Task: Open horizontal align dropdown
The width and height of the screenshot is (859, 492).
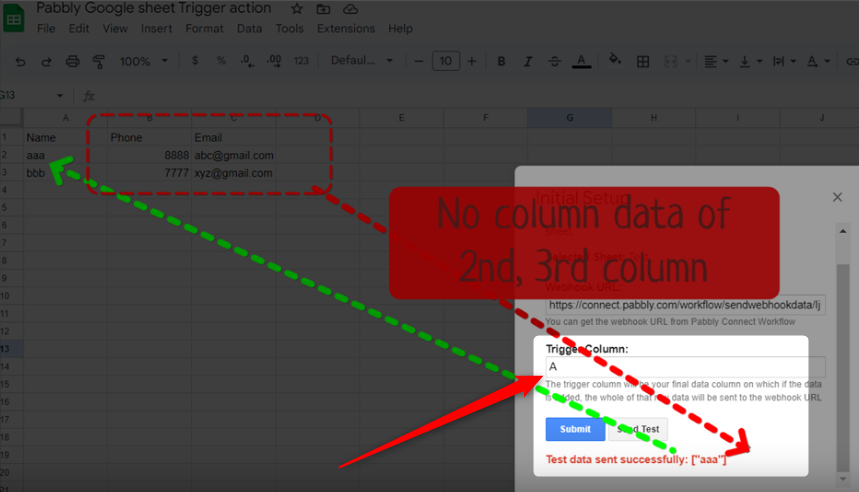Action: [x=715, y=61]
